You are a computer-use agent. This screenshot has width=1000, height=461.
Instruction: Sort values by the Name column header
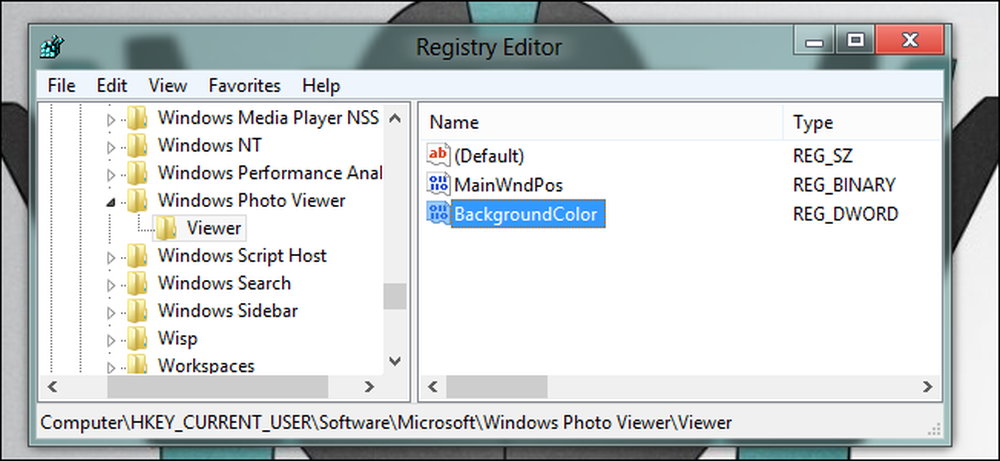(x=601, y=122)
